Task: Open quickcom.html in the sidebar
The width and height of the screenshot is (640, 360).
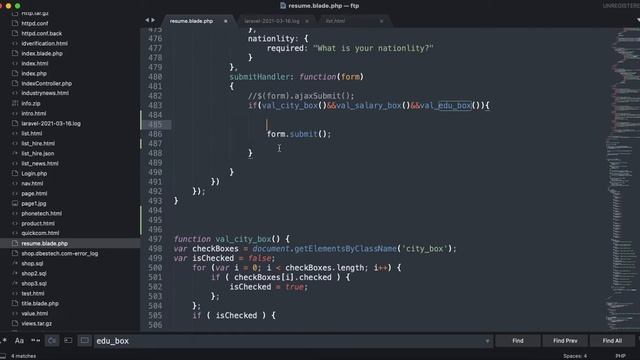Action: point(40,233)
